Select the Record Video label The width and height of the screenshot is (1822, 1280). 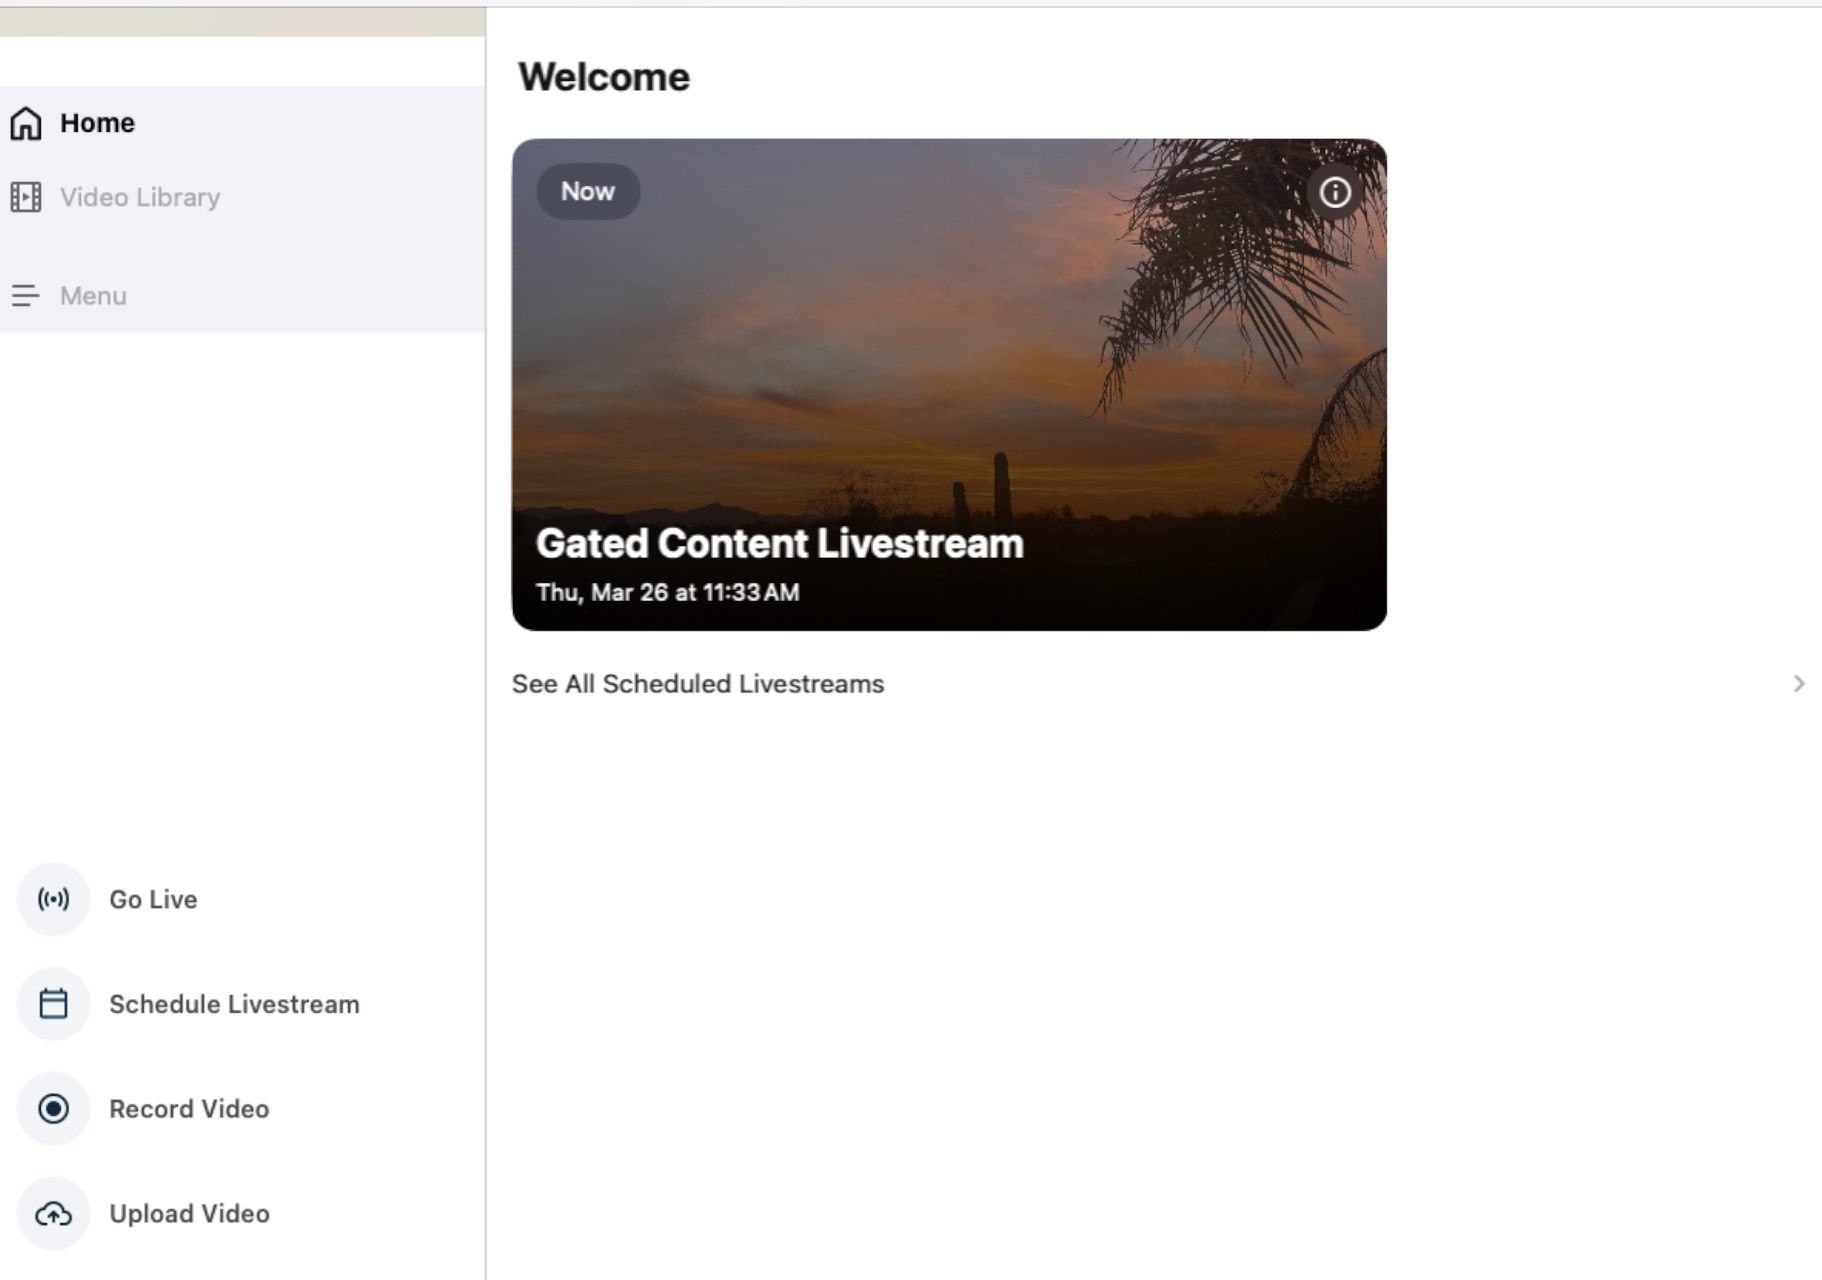coord(189,1109)
